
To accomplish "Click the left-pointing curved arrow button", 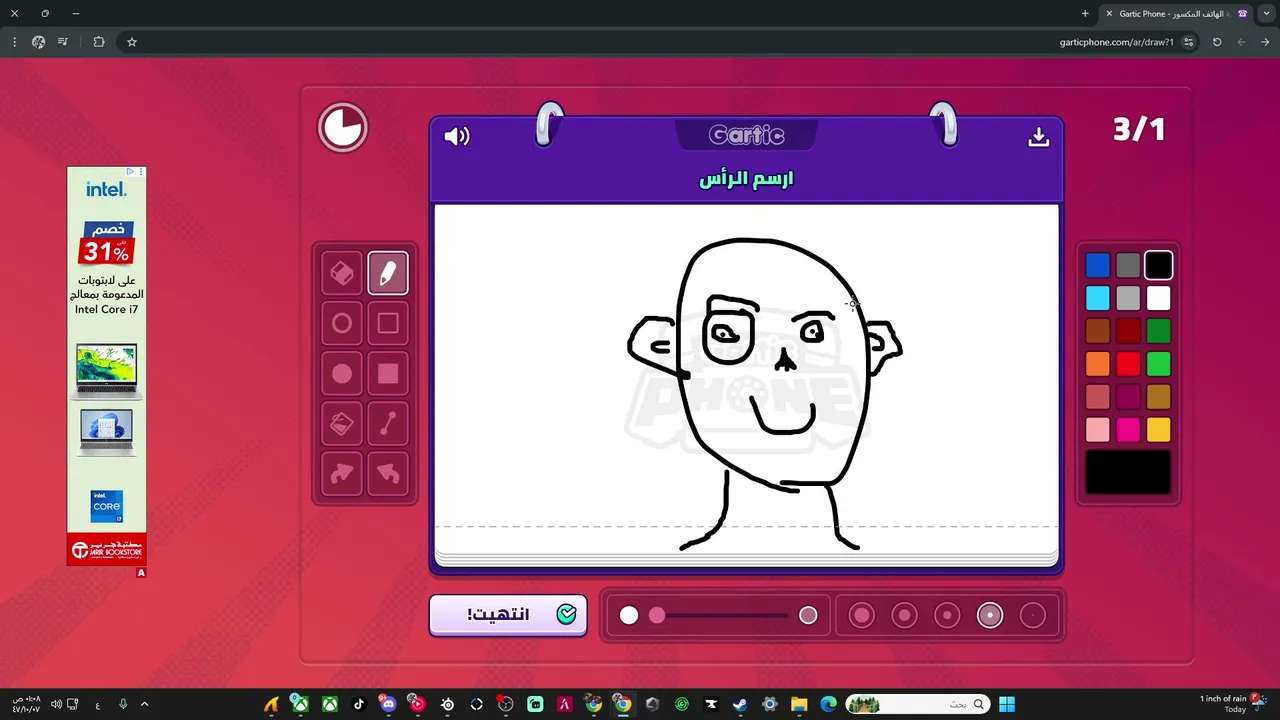I will (388, 474).
